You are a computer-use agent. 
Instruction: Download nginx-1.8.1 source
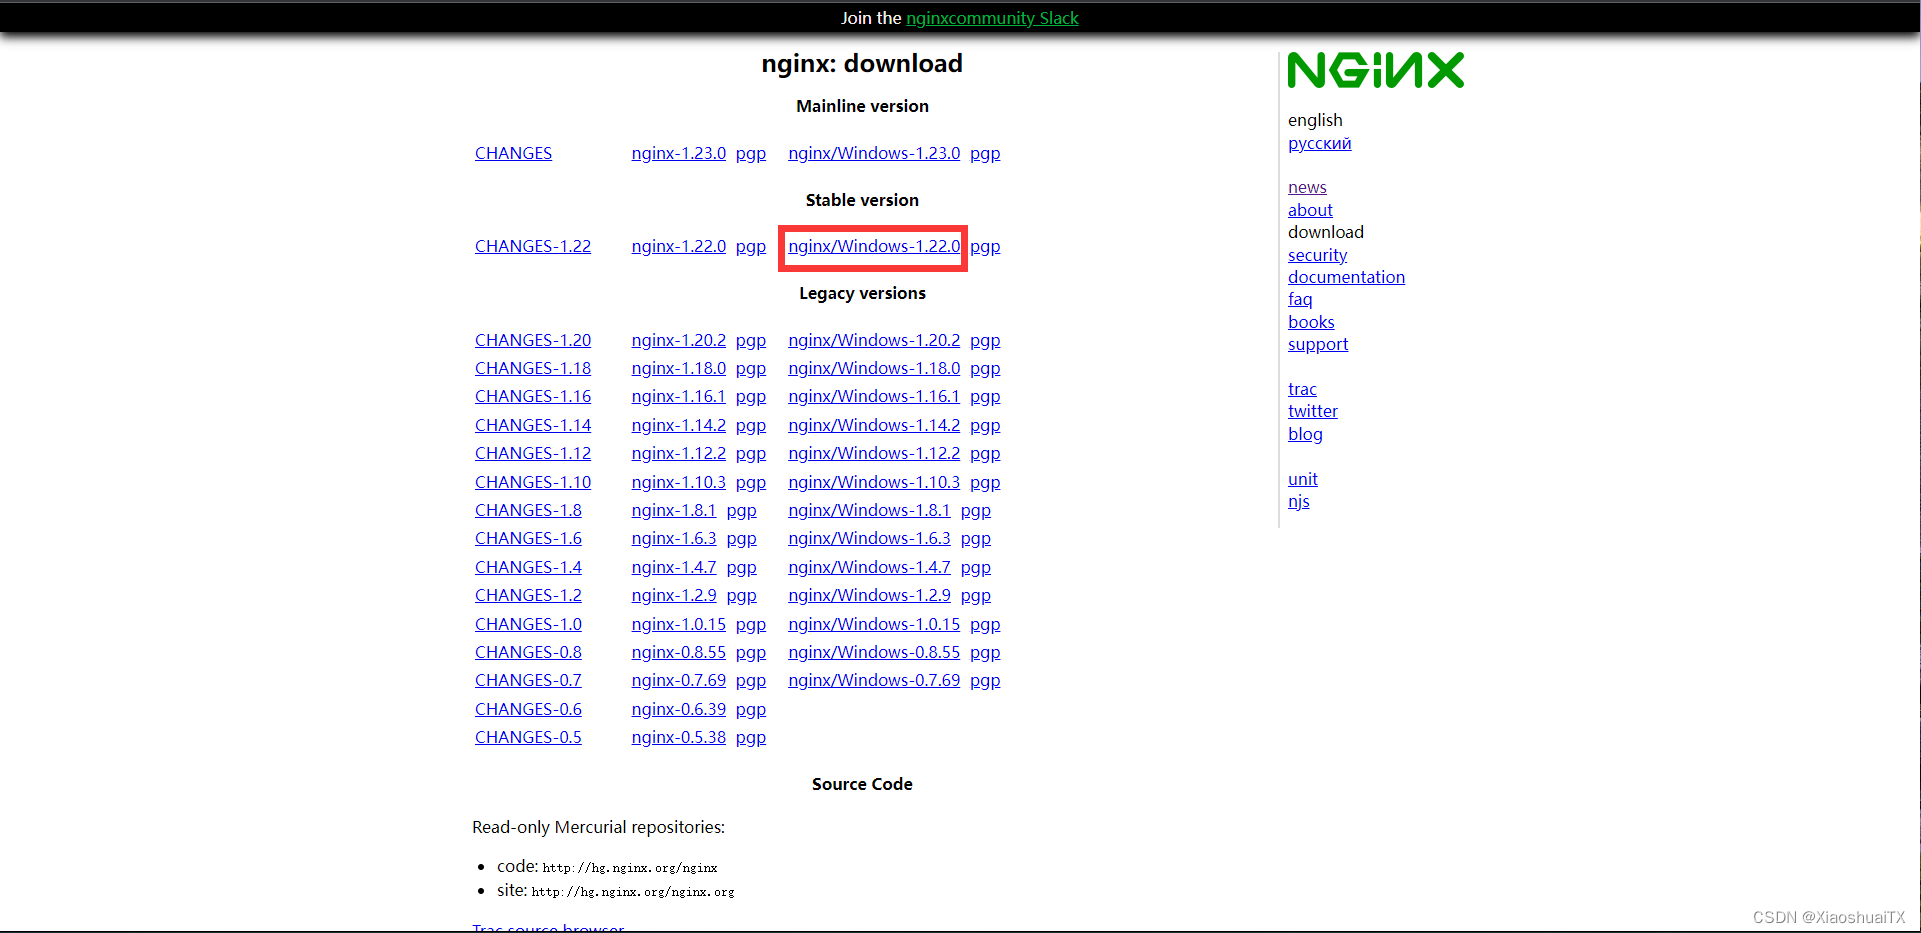coord(674,510)
